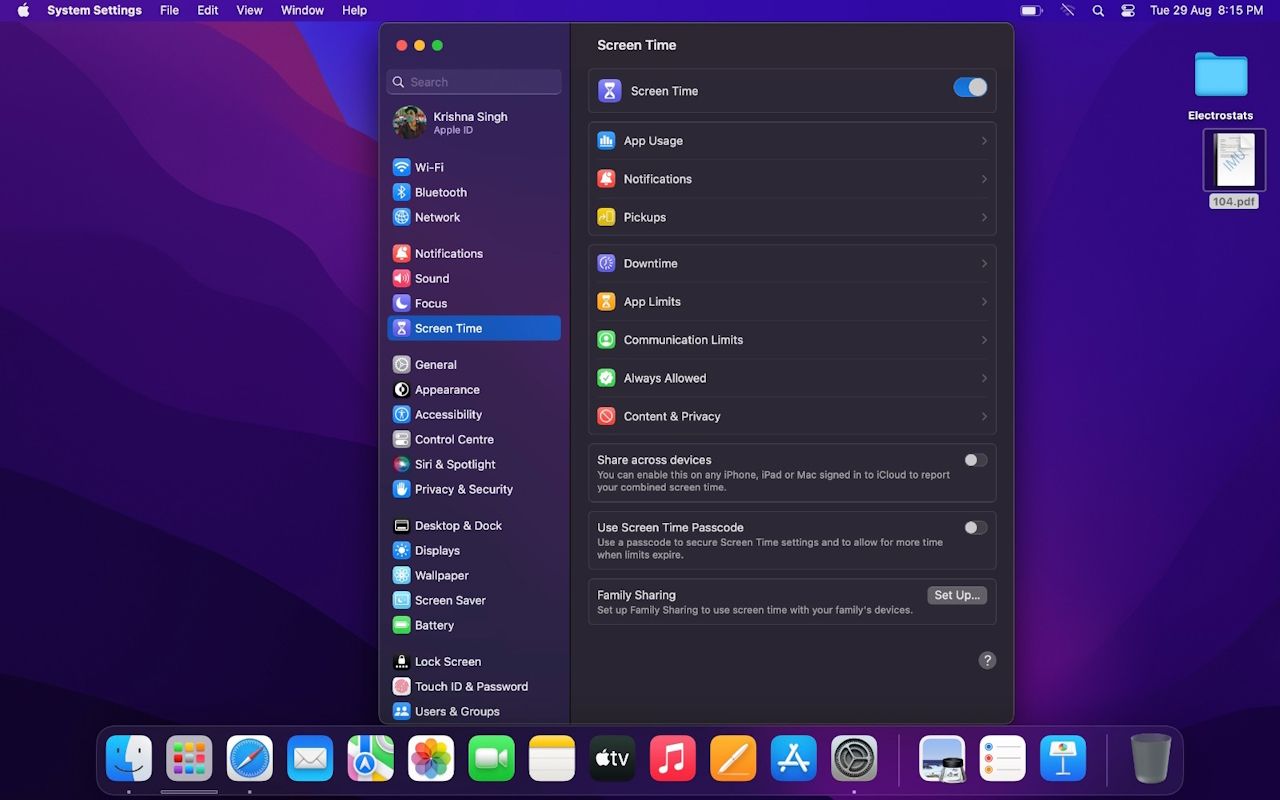Click the Wi-Fi icon in sidebar
Screen dimensions: 1280x800
(401, 167)
